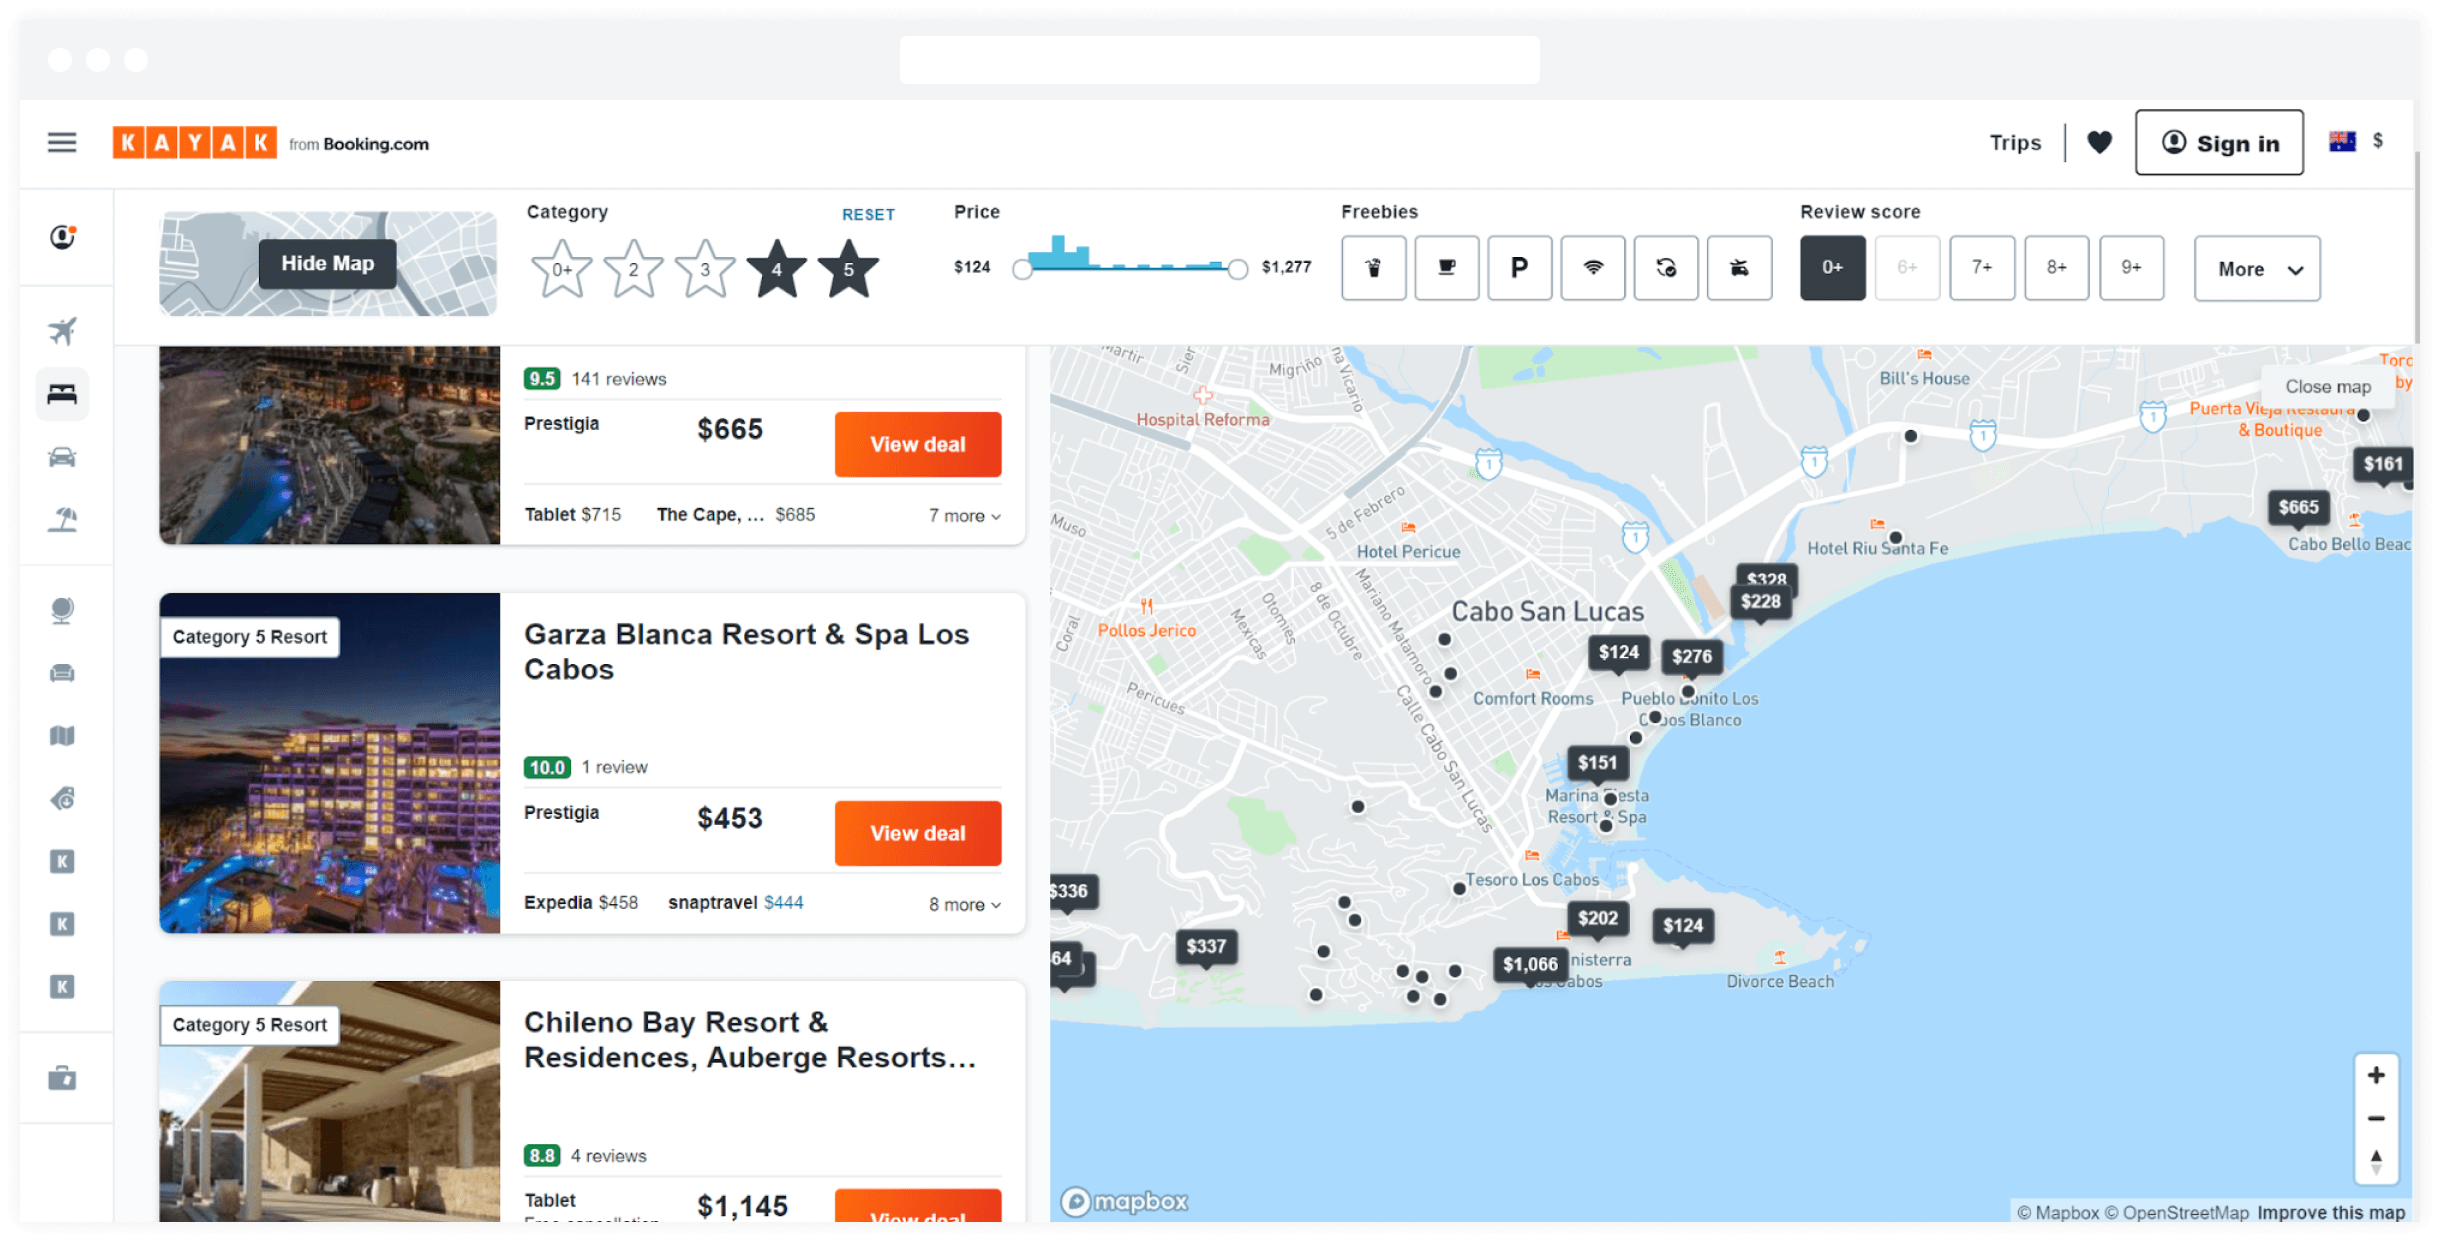This screenshot has height=1242, width=2440.
Task: Select the 5-star category
Action: tap(848, 268)
